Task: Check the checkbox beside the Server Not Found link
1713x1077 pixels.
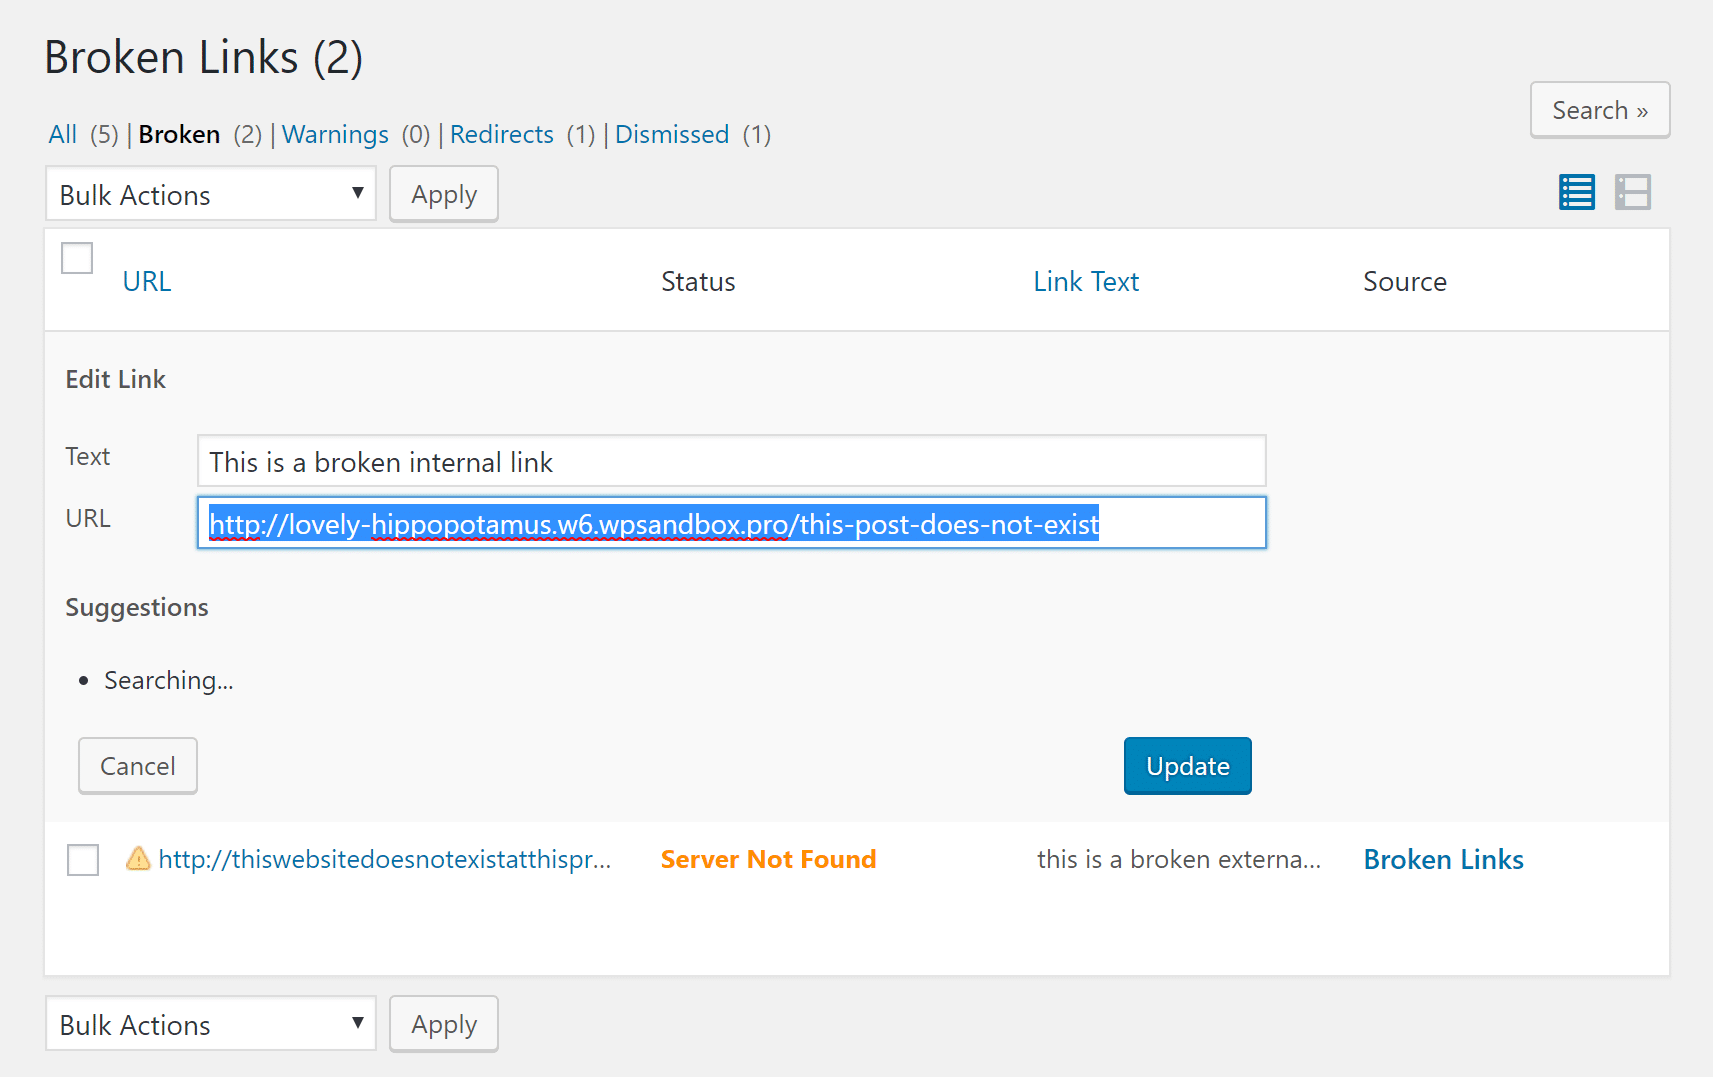Action: pos(82,859)
